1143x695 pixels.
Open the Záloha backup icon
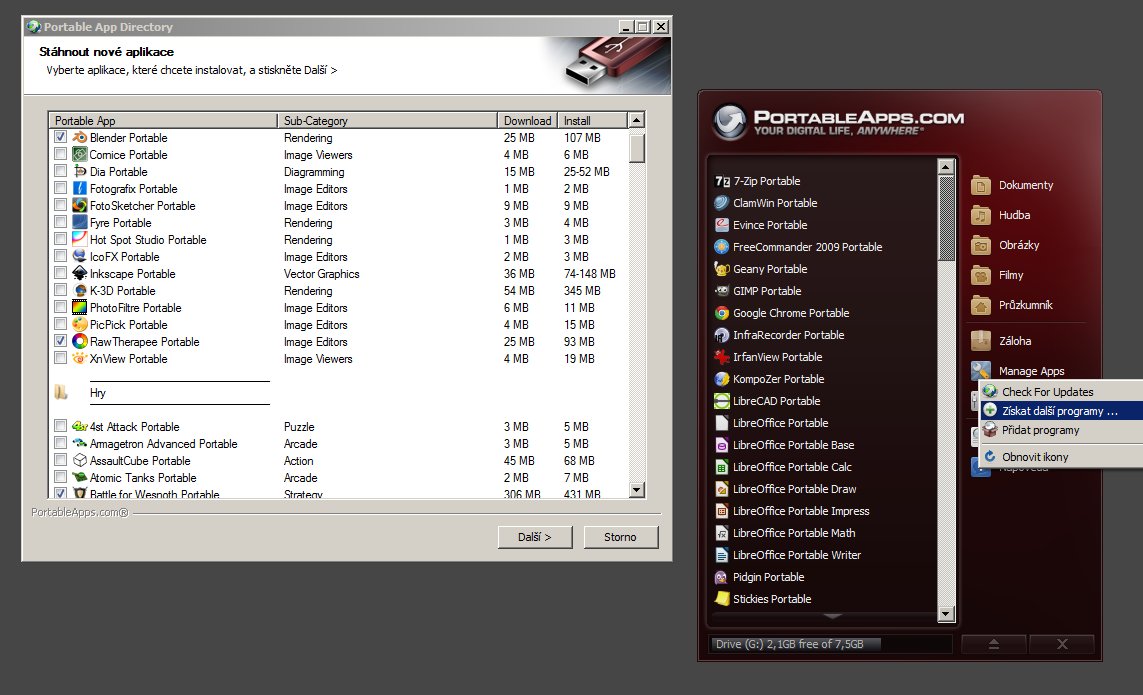pos(980,341)
